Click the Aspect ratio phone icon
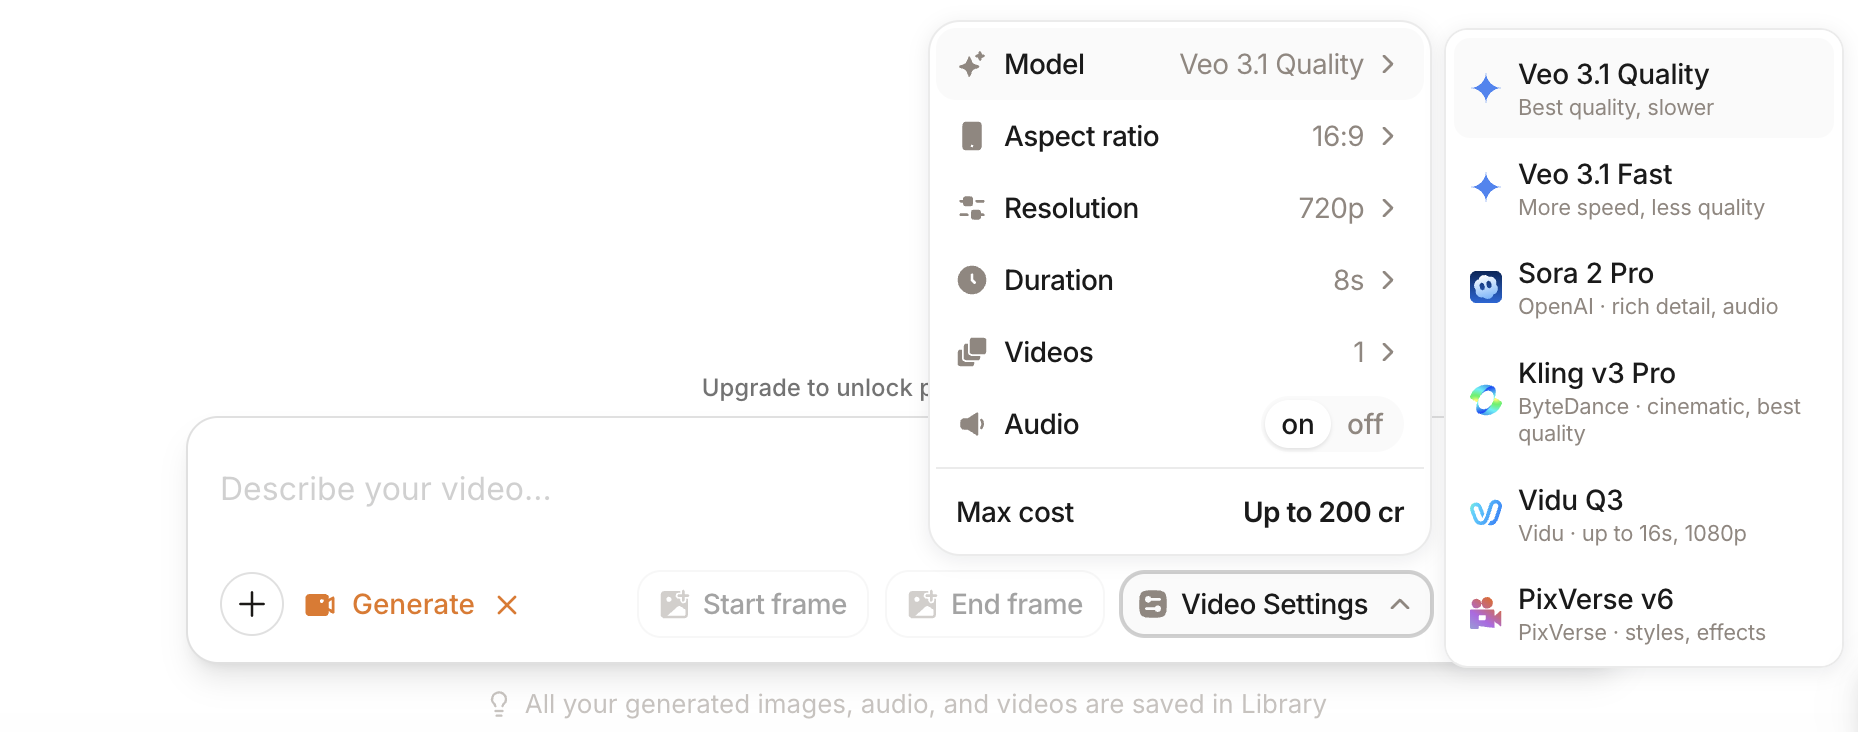1858x732 pixels. click(x=971, y=136)
